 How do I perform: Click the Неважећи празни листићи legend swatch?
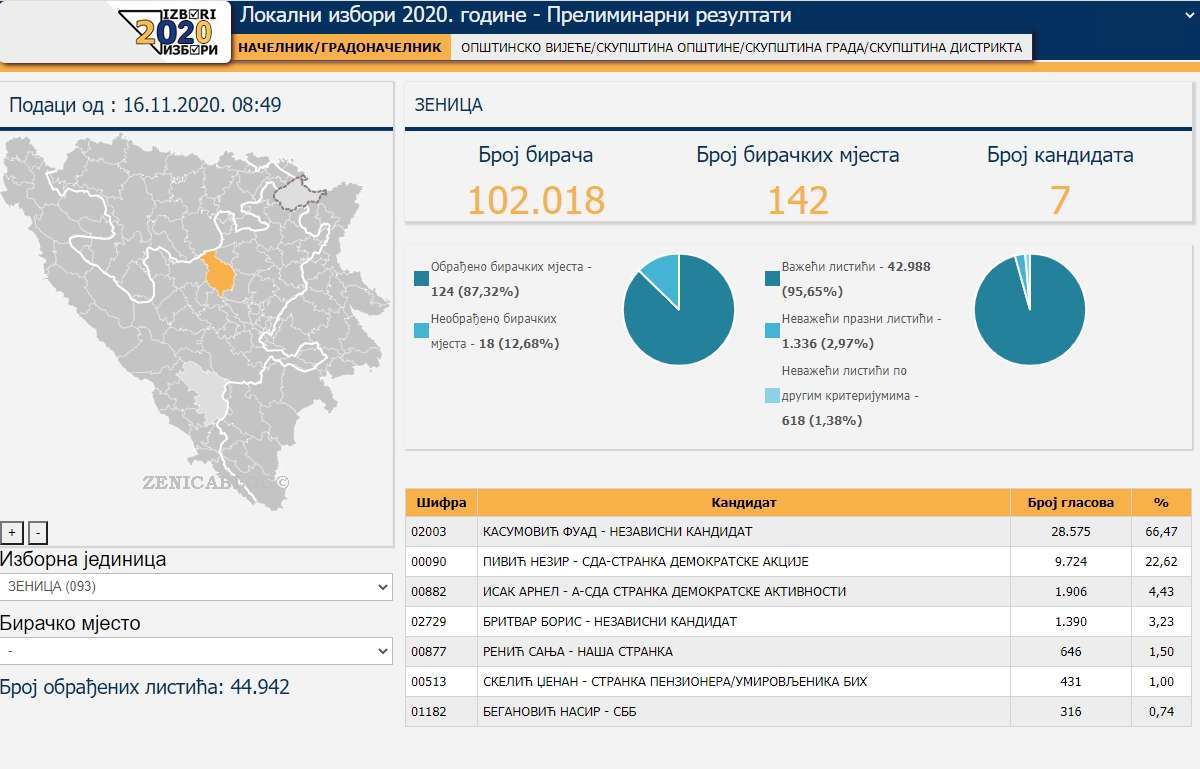tap(772, 330)
